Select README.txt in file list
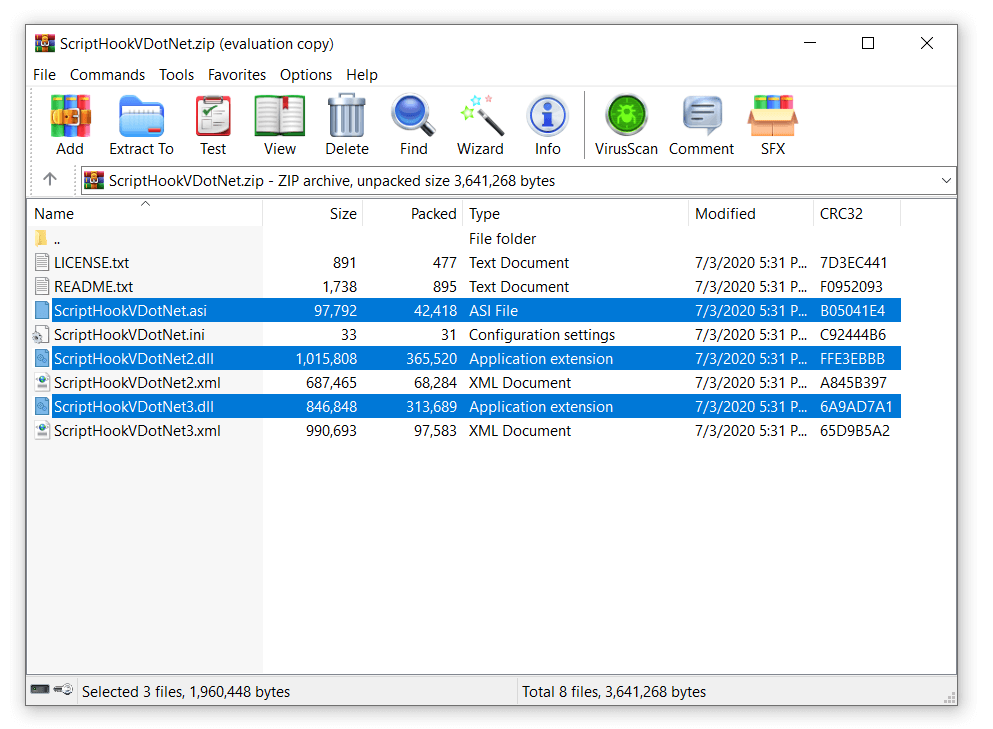The height and width of the screenshot is (729, 993). [x=93, y=287]
